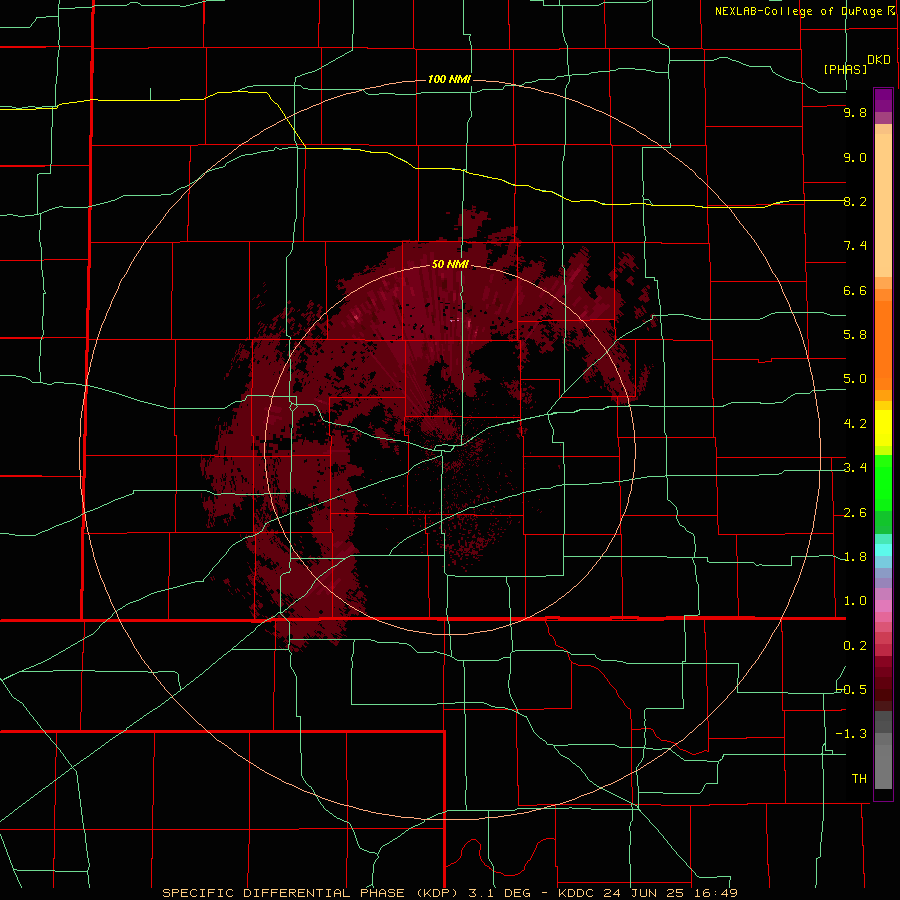Select the 1.0 scale value

click(x=855, y=601)
